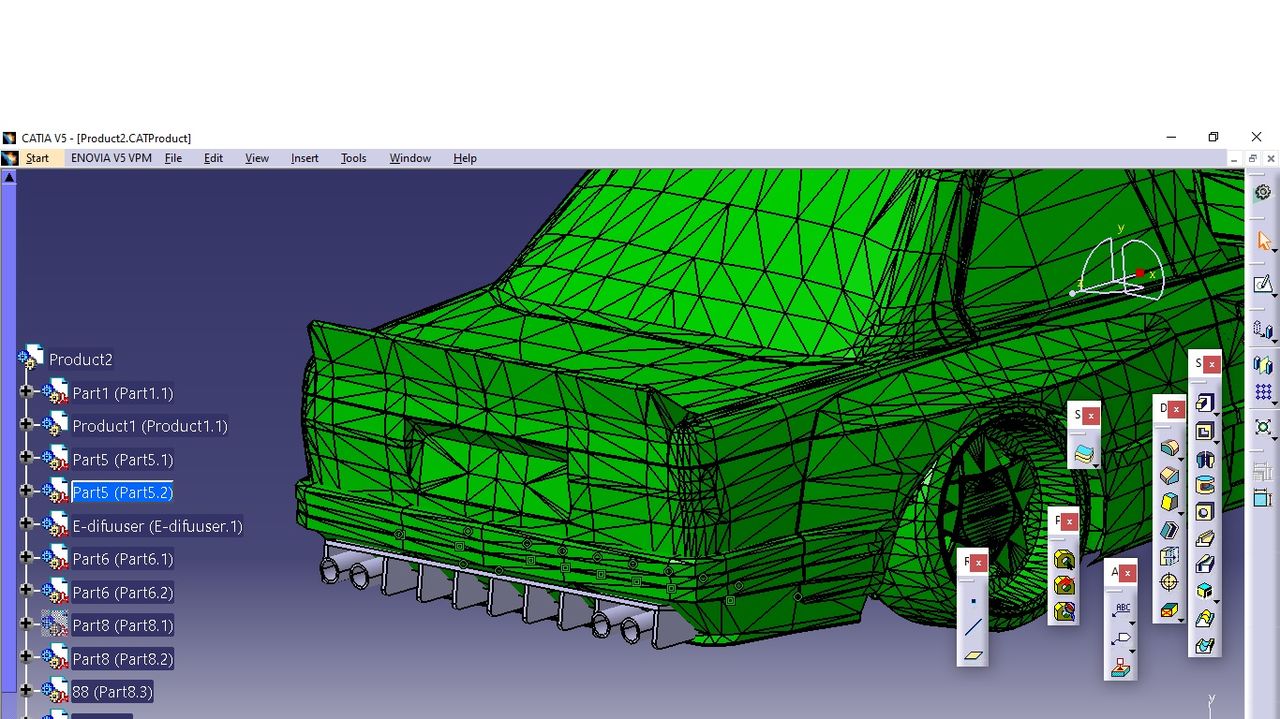The height and width of the screenshot is (719, 1280).
Task: Choose the Select arrow tool
Action: [1264, 241]
